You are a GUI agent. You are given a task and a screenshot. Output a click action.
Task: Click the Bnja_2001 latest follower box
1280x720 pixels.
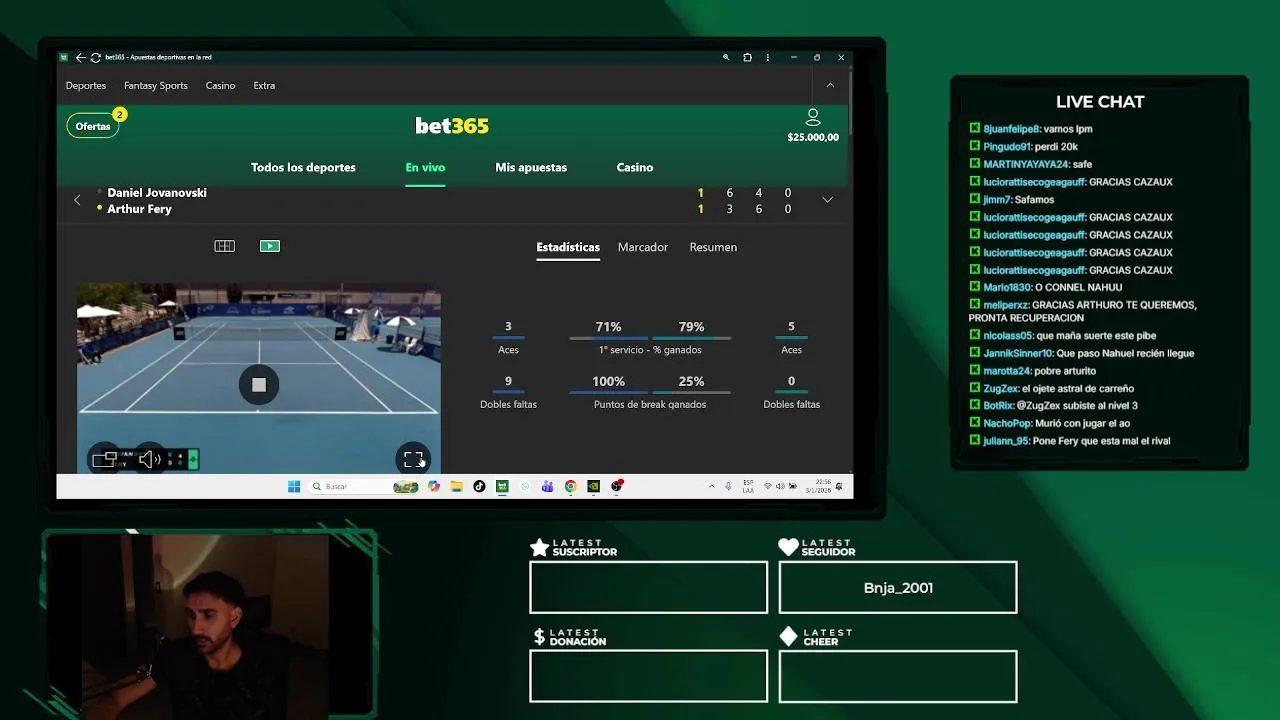click(898, 587)
